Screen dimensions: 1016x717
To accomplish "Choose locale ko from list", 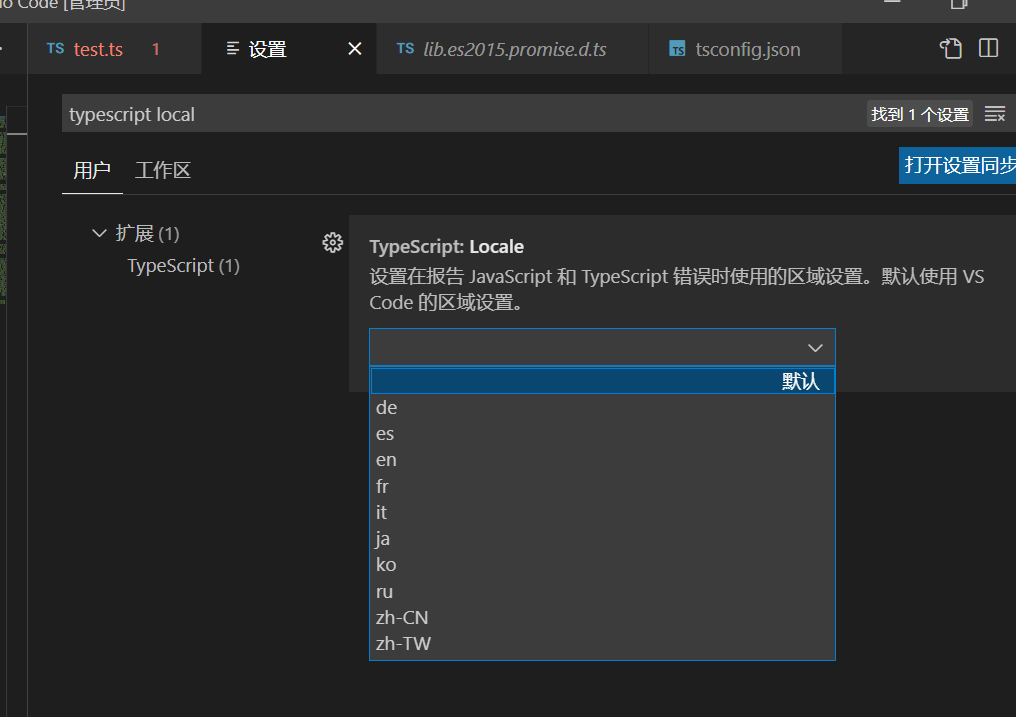I will [x=602, y=565].
